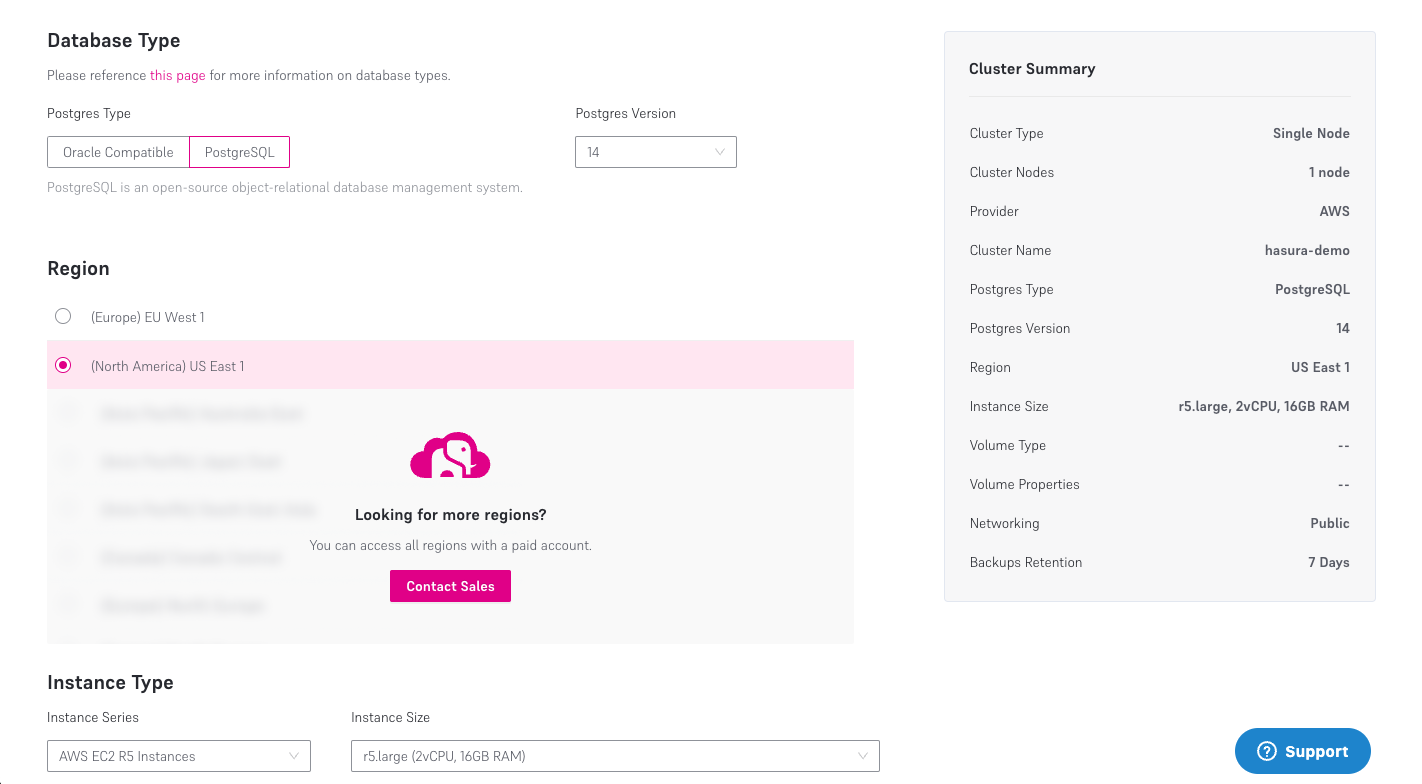Viewport: 1422px width, 784px height.
Task: Click the Networking Public value
Action: 1330,523
